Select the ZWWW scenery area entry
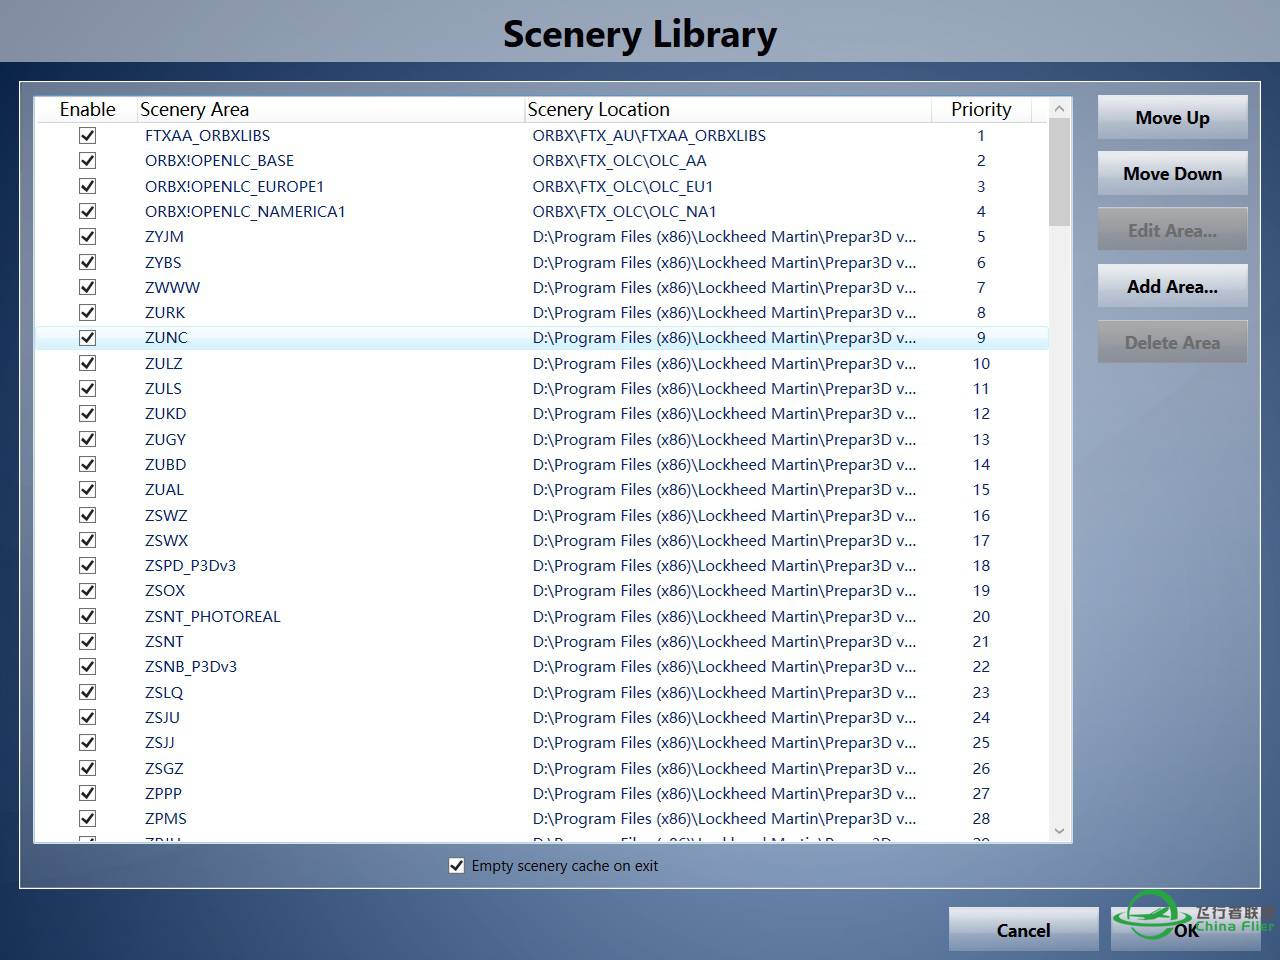 [173, 288]
